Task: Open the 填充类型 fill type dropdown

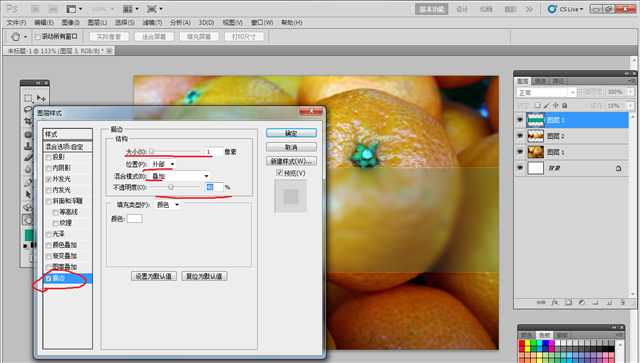Action: [x=167, y=205]
